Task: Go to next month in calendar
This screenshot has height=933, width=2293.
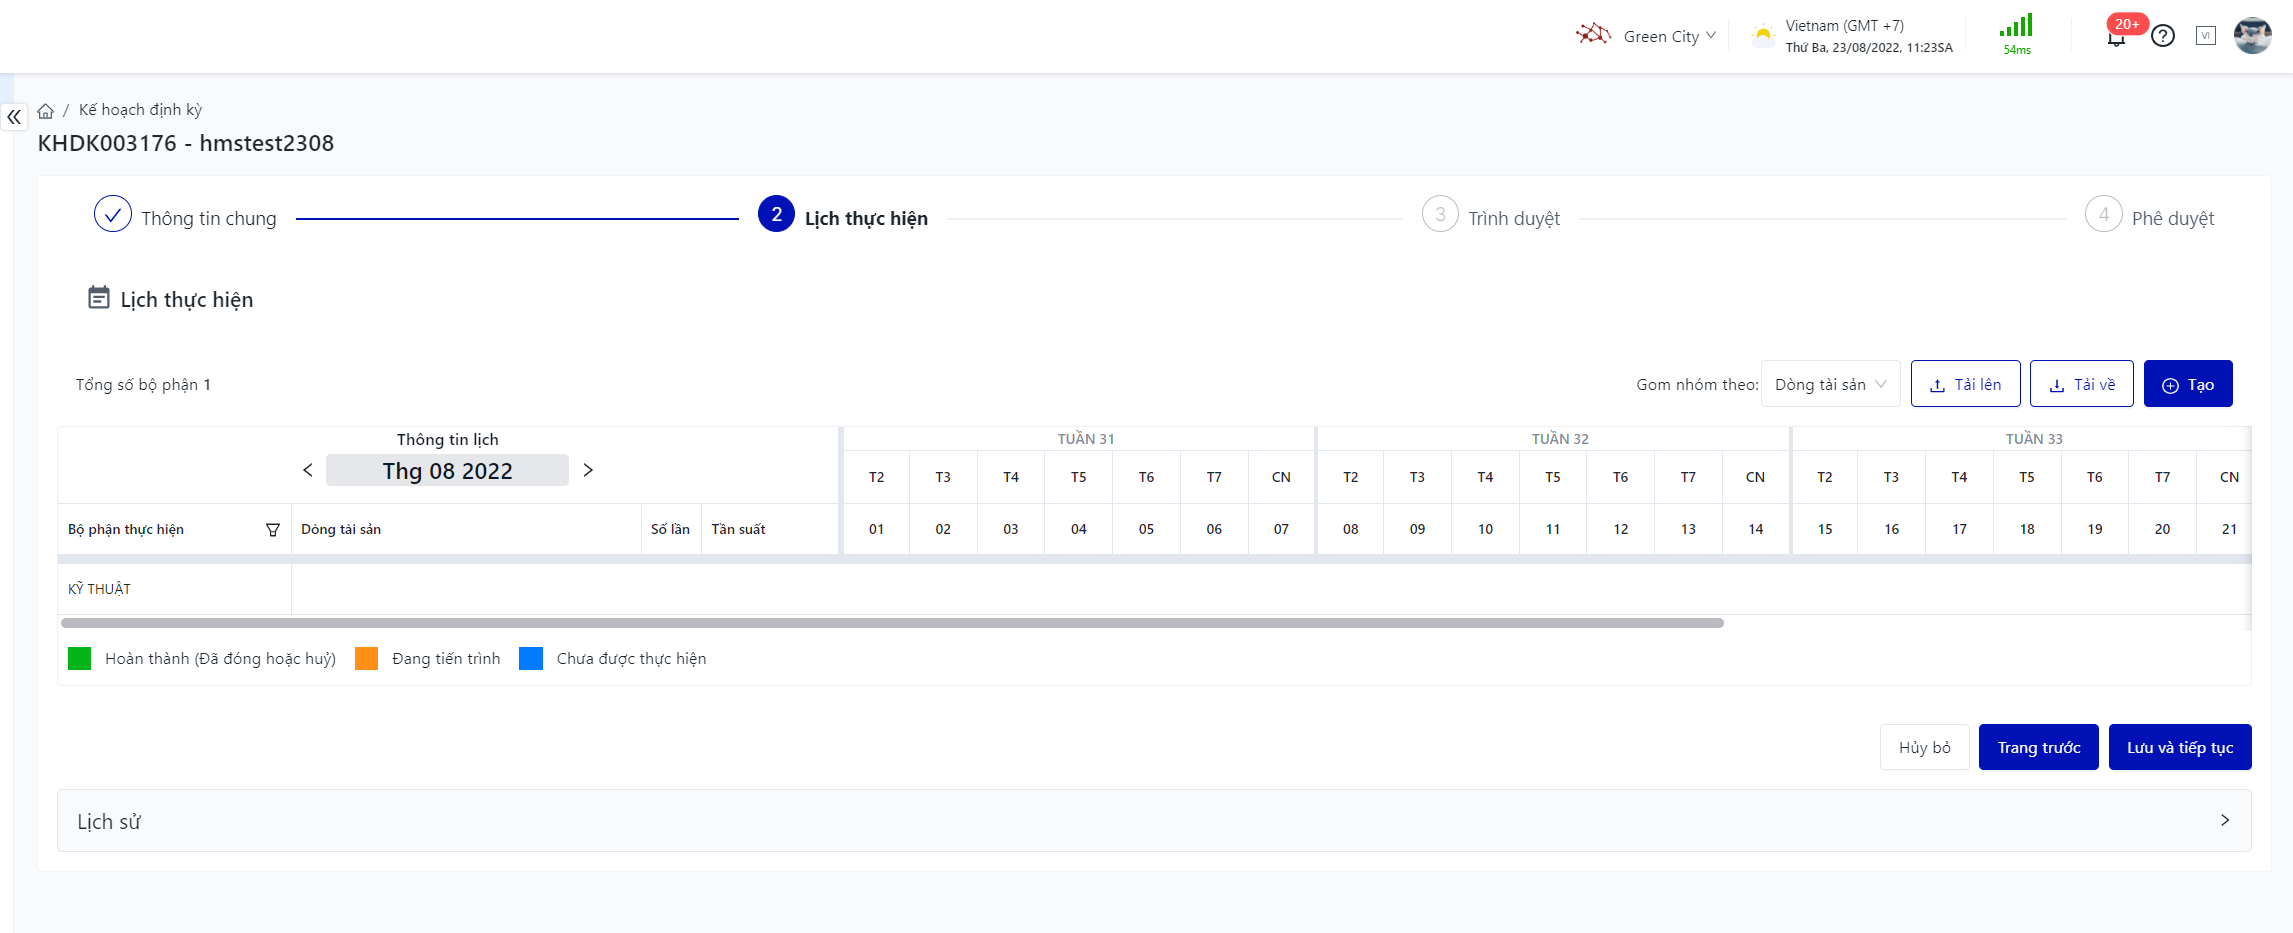Action: (588, 470)
